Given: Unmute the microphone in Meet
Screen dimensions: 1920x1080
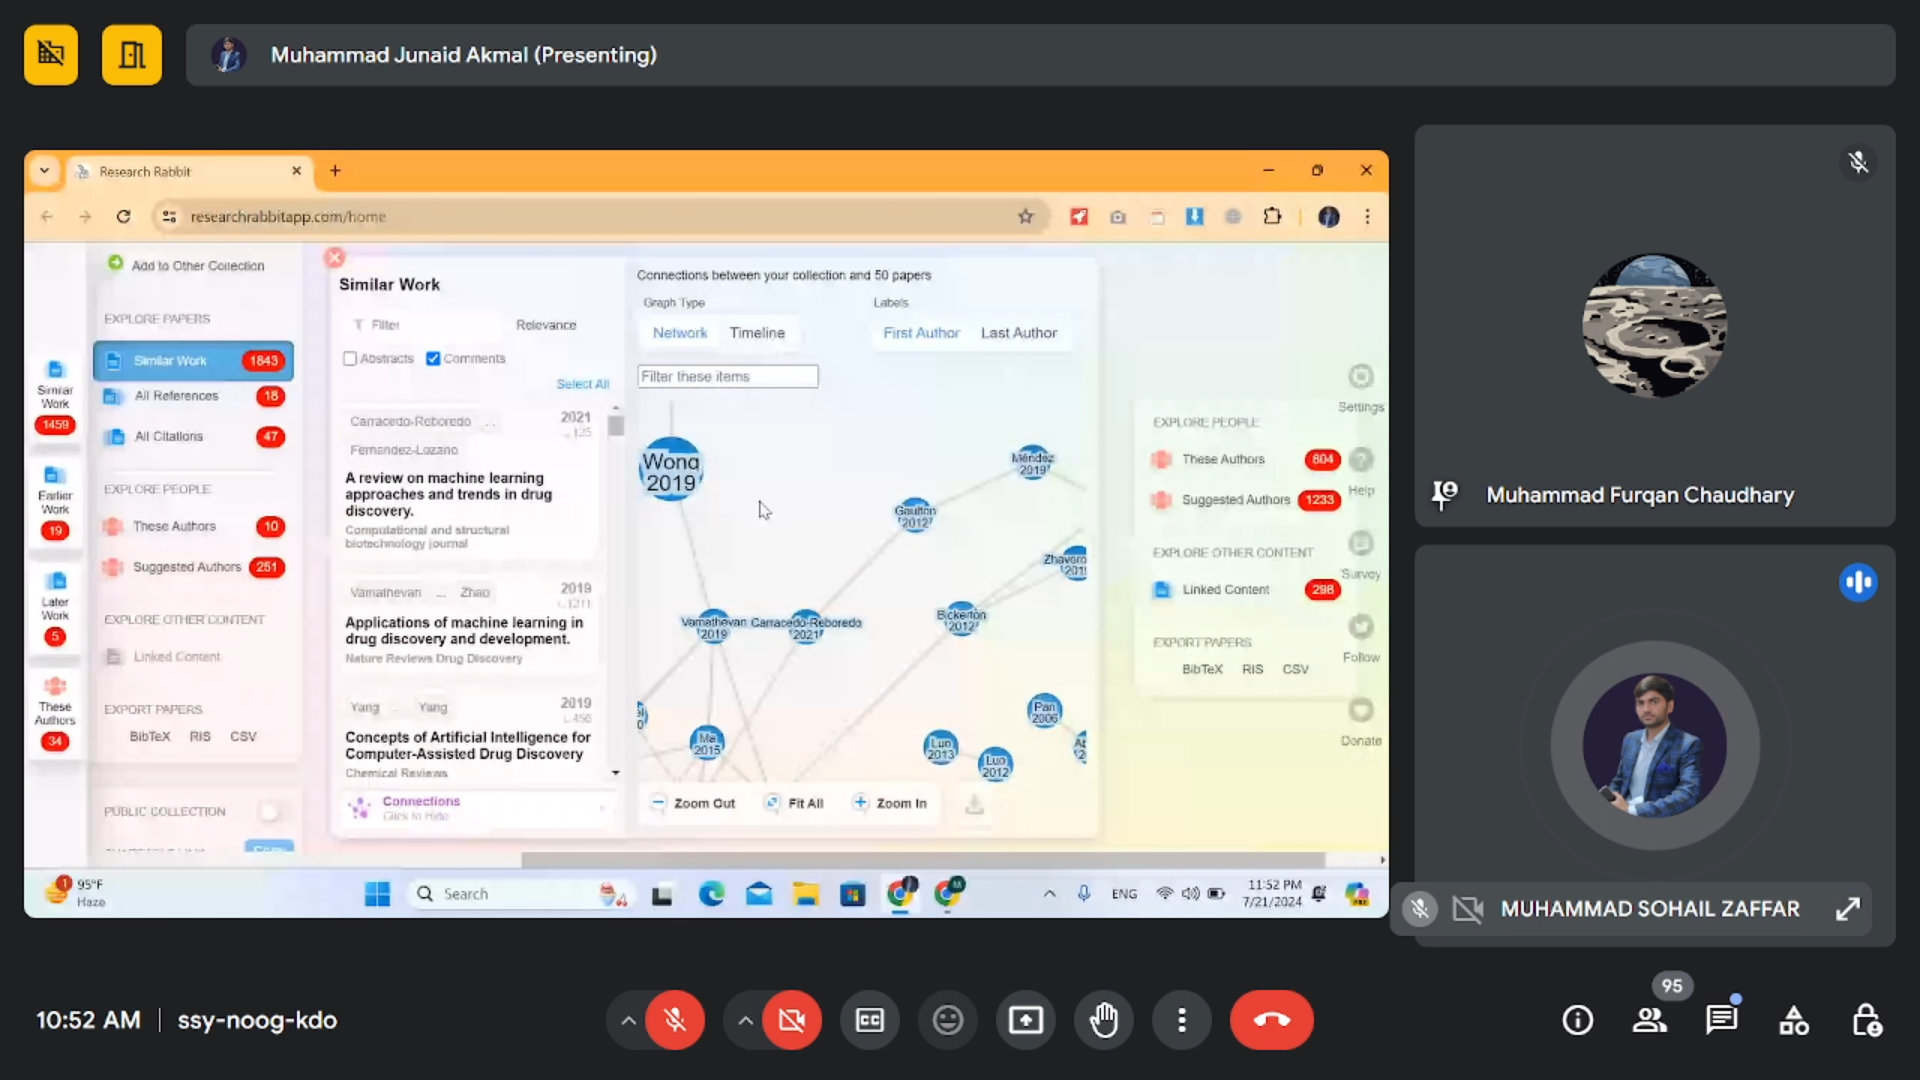Looking at the screenshot, I should coord(675,1020).
